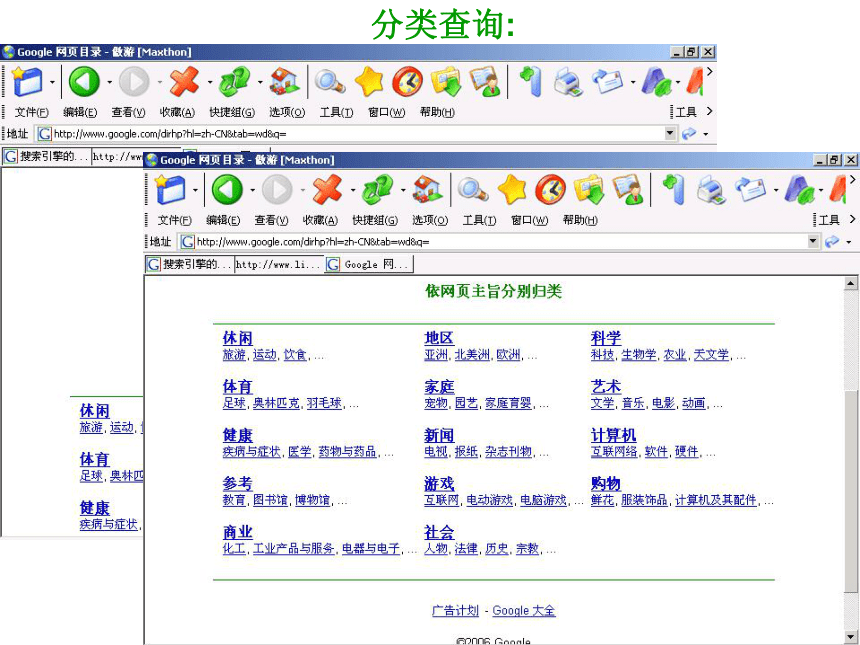The height and width of the screenshot is (645, 860).
Task: Open the Back history dropdown arrow in front window
Action: [252, 190]
